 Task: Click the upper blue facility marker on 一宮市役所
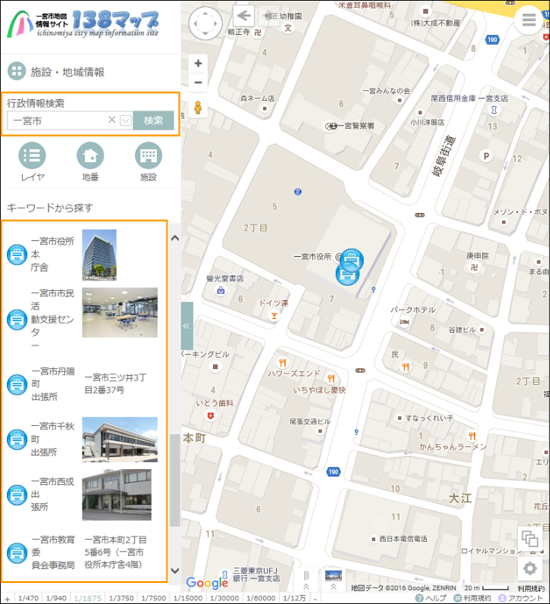coord(352,260)
